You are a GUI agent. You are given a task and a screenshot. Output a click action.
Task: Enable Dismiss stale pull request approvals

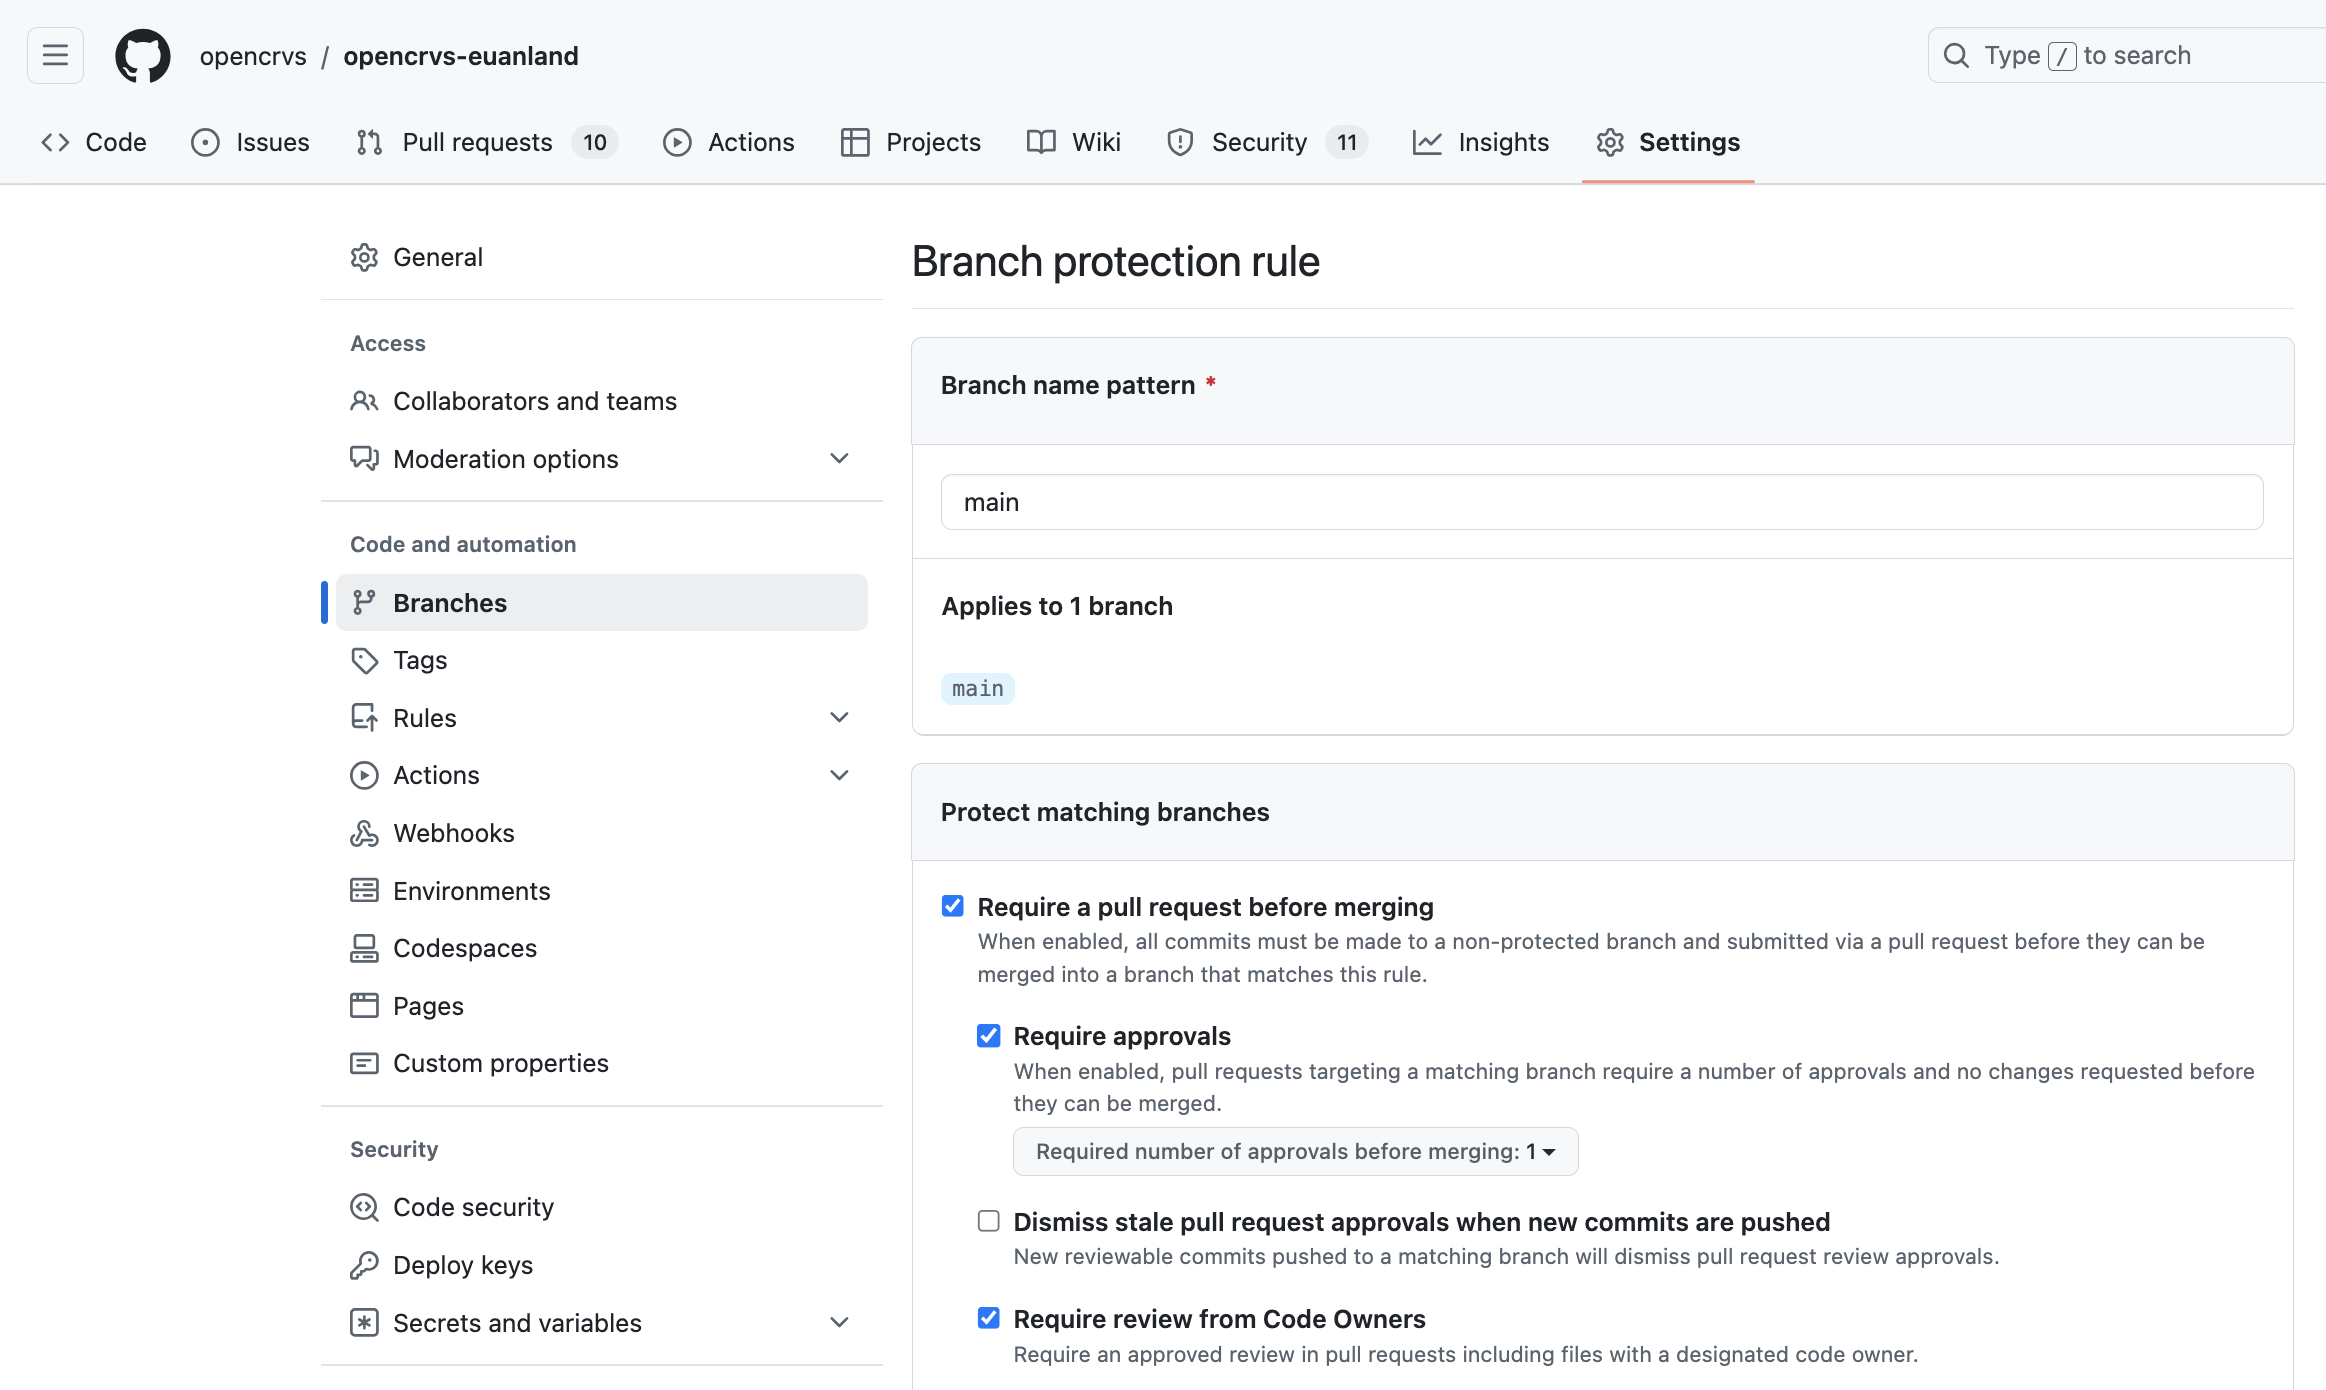989,1221
